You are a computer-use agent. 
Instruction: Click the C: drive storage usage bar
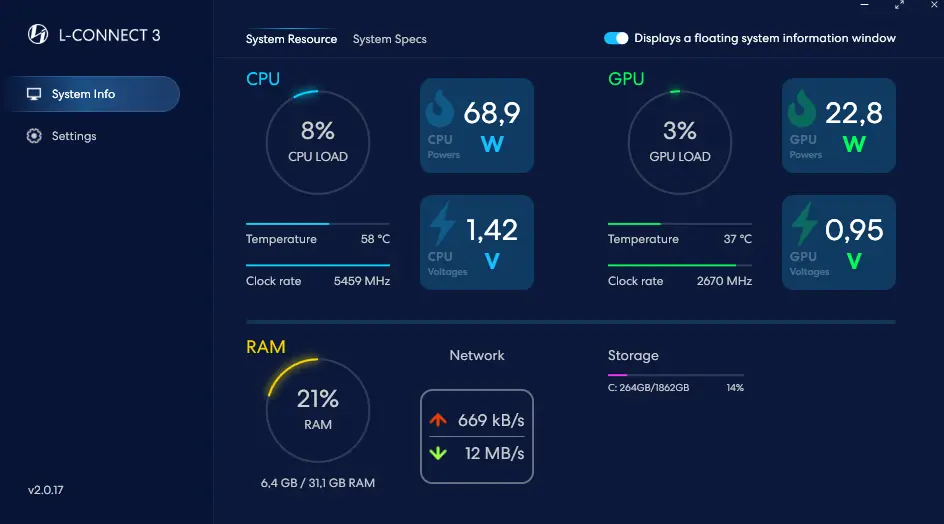675,375
